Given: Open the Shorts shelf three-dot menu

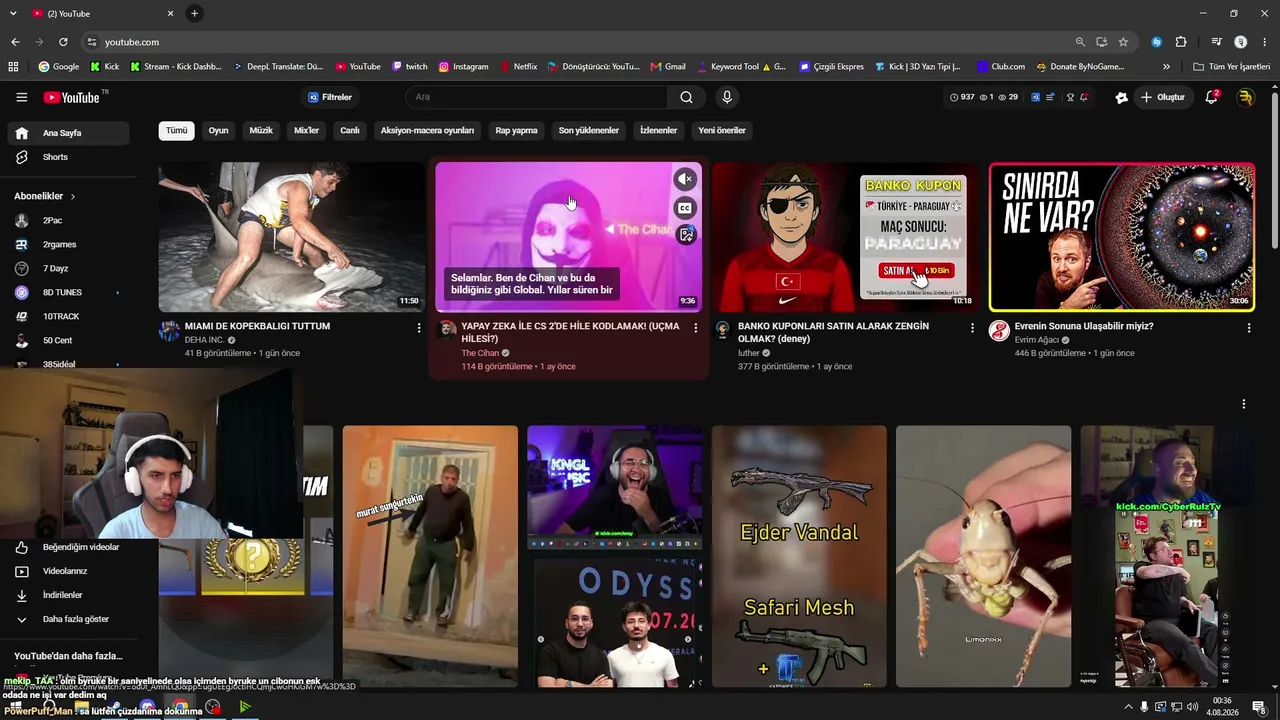Looking at the screenshot, I should [x=1244, y=404].
